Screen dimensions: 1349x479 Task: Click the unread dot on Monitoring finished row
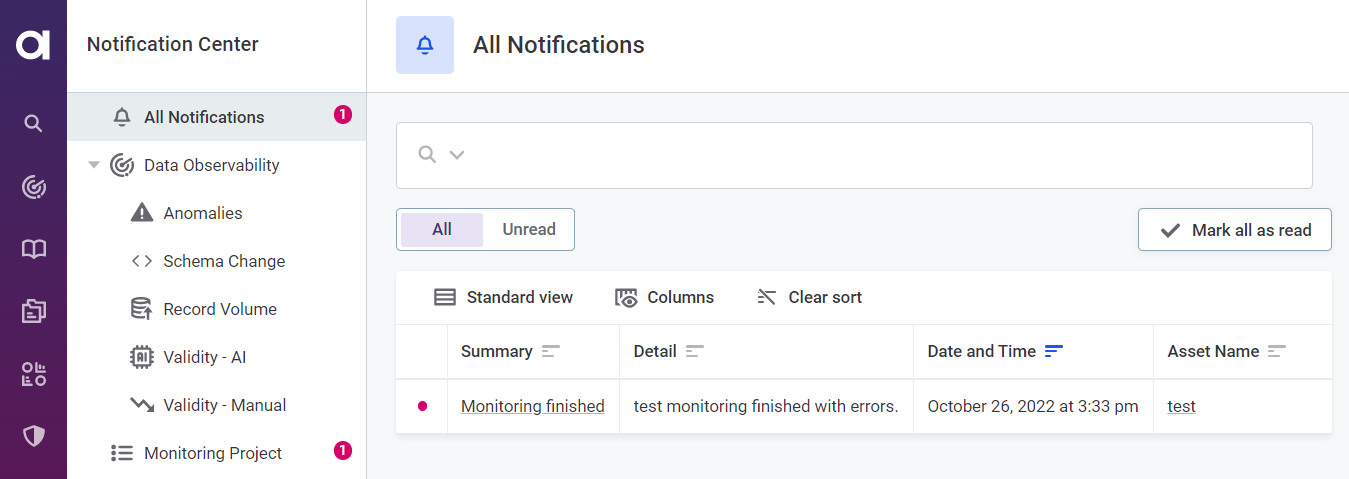click(x=422, y=406)
